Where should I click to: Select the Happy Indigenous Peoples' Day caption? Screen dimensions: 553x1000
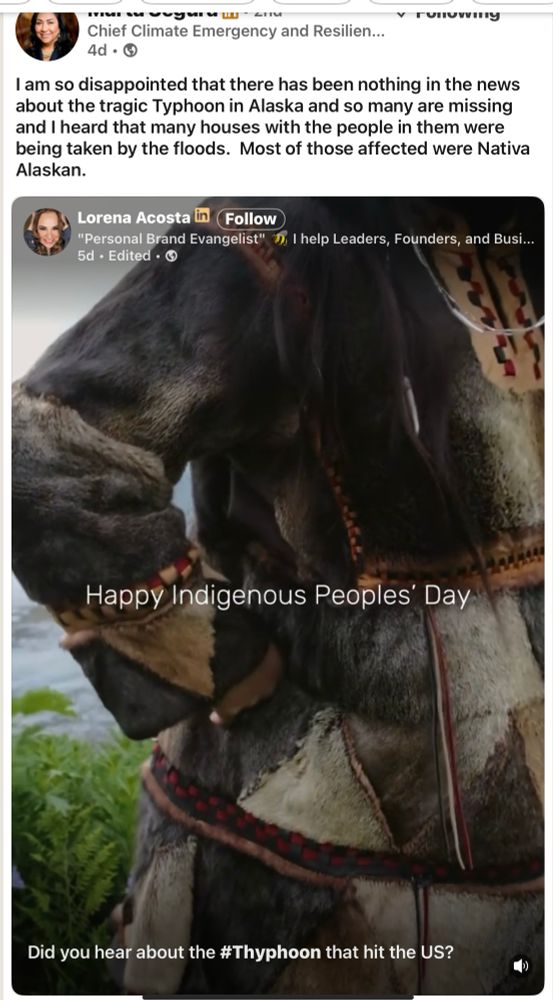[278, 596]
